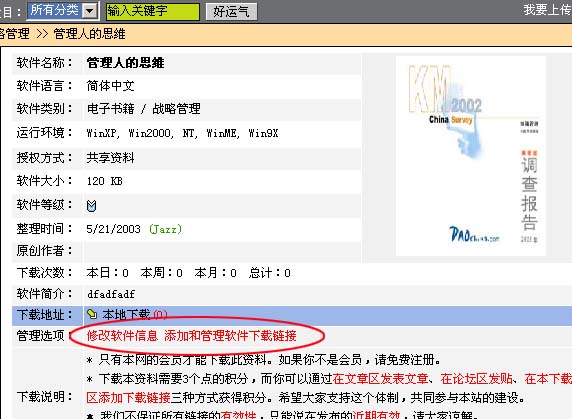Click the 管理人的思维 software title text
The width and height of the screenshot is (572, 419).
pyautogui.click(x=125, y=63)
